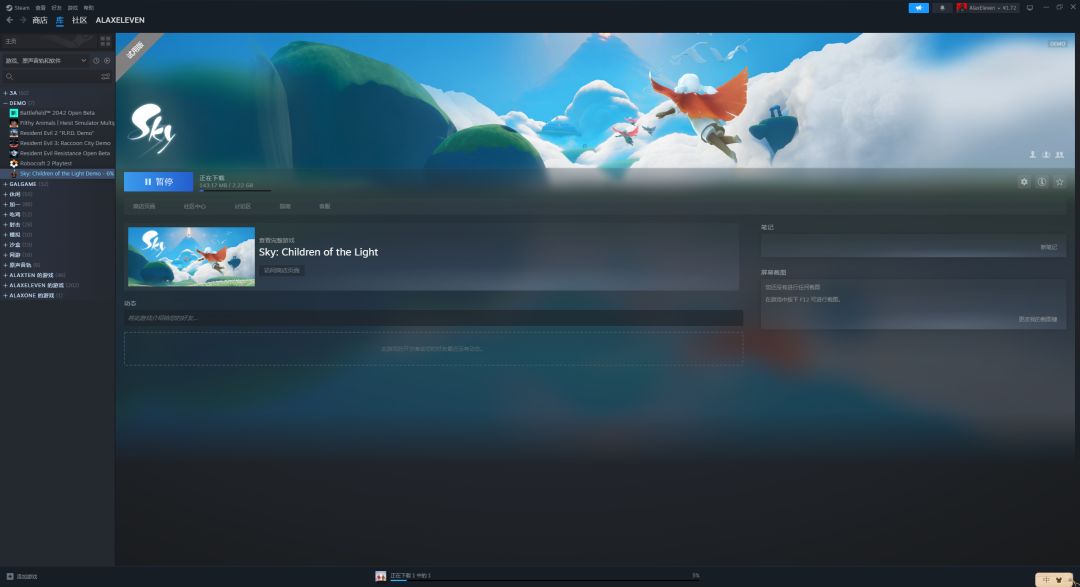Switch to the 库 library tab

(60, 20)
